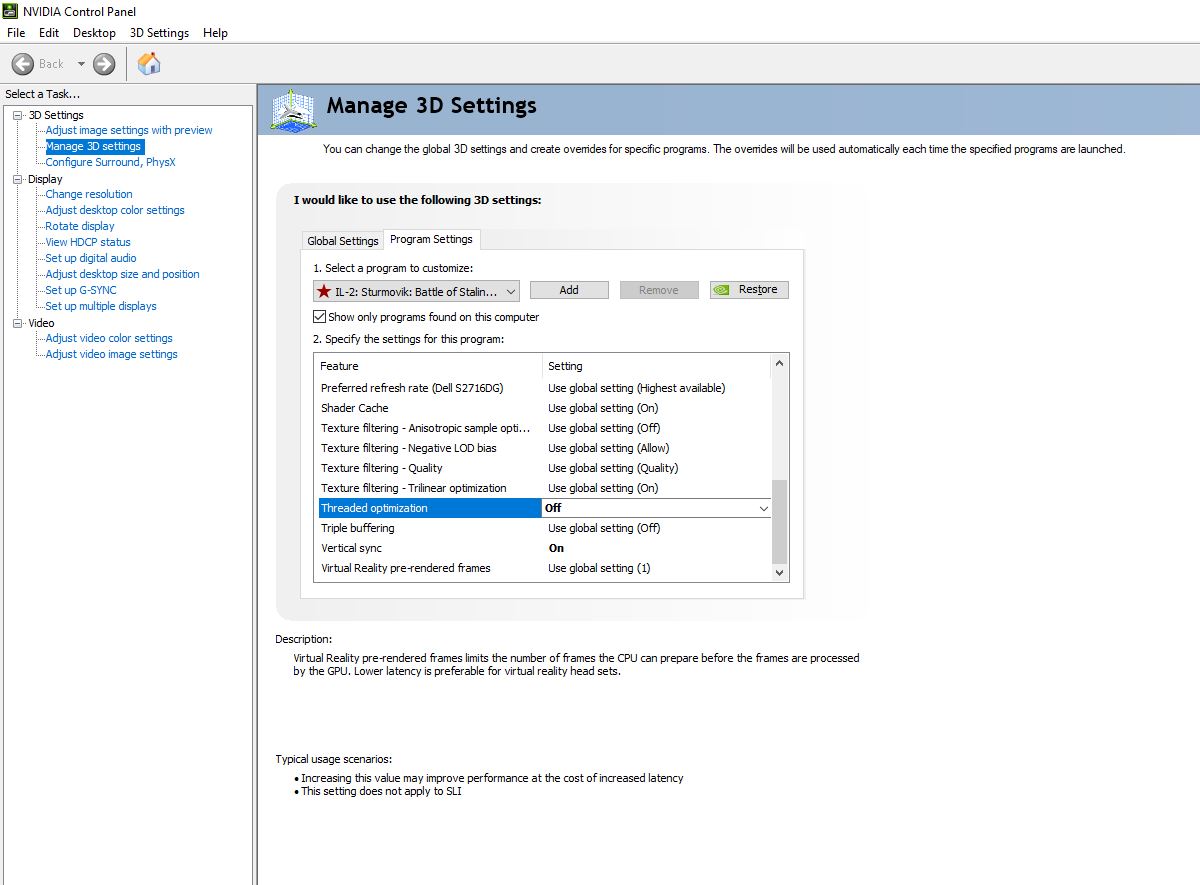
Task: Open Set up G-SYNC
Action: (81, 290)
